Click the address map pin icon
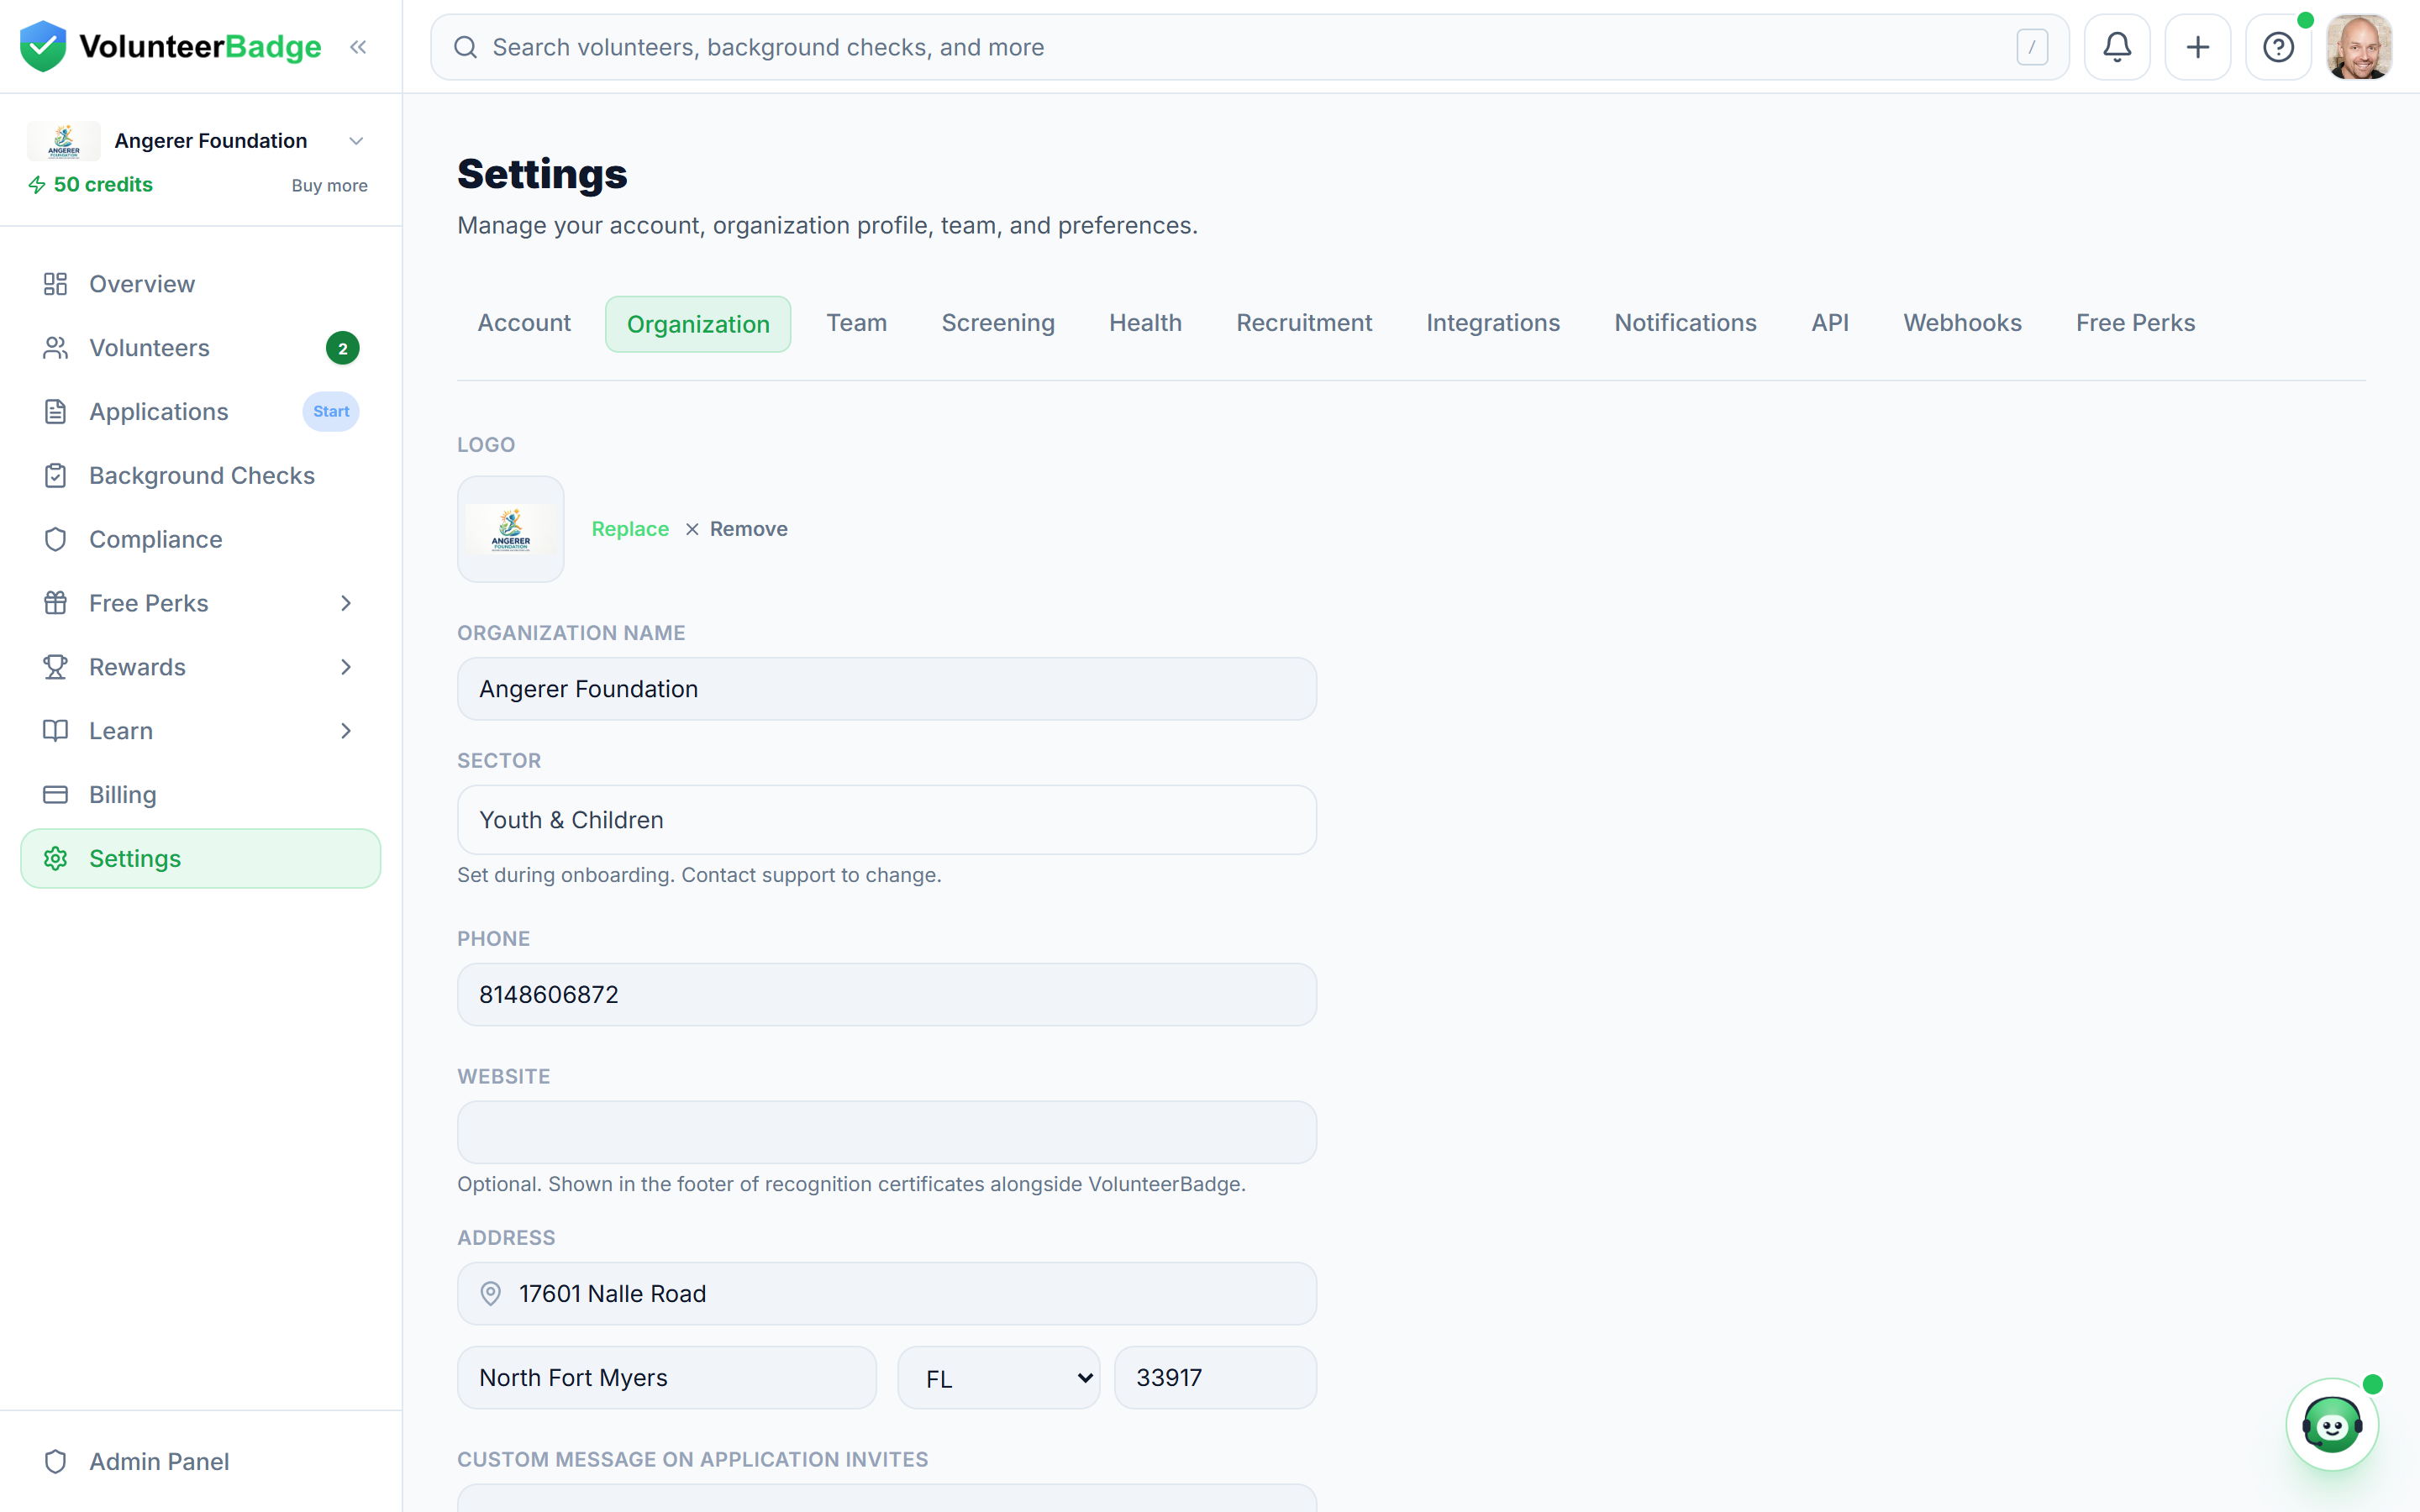The height and width of the screenshot is (1512, 2420). tap(490, 1294)
